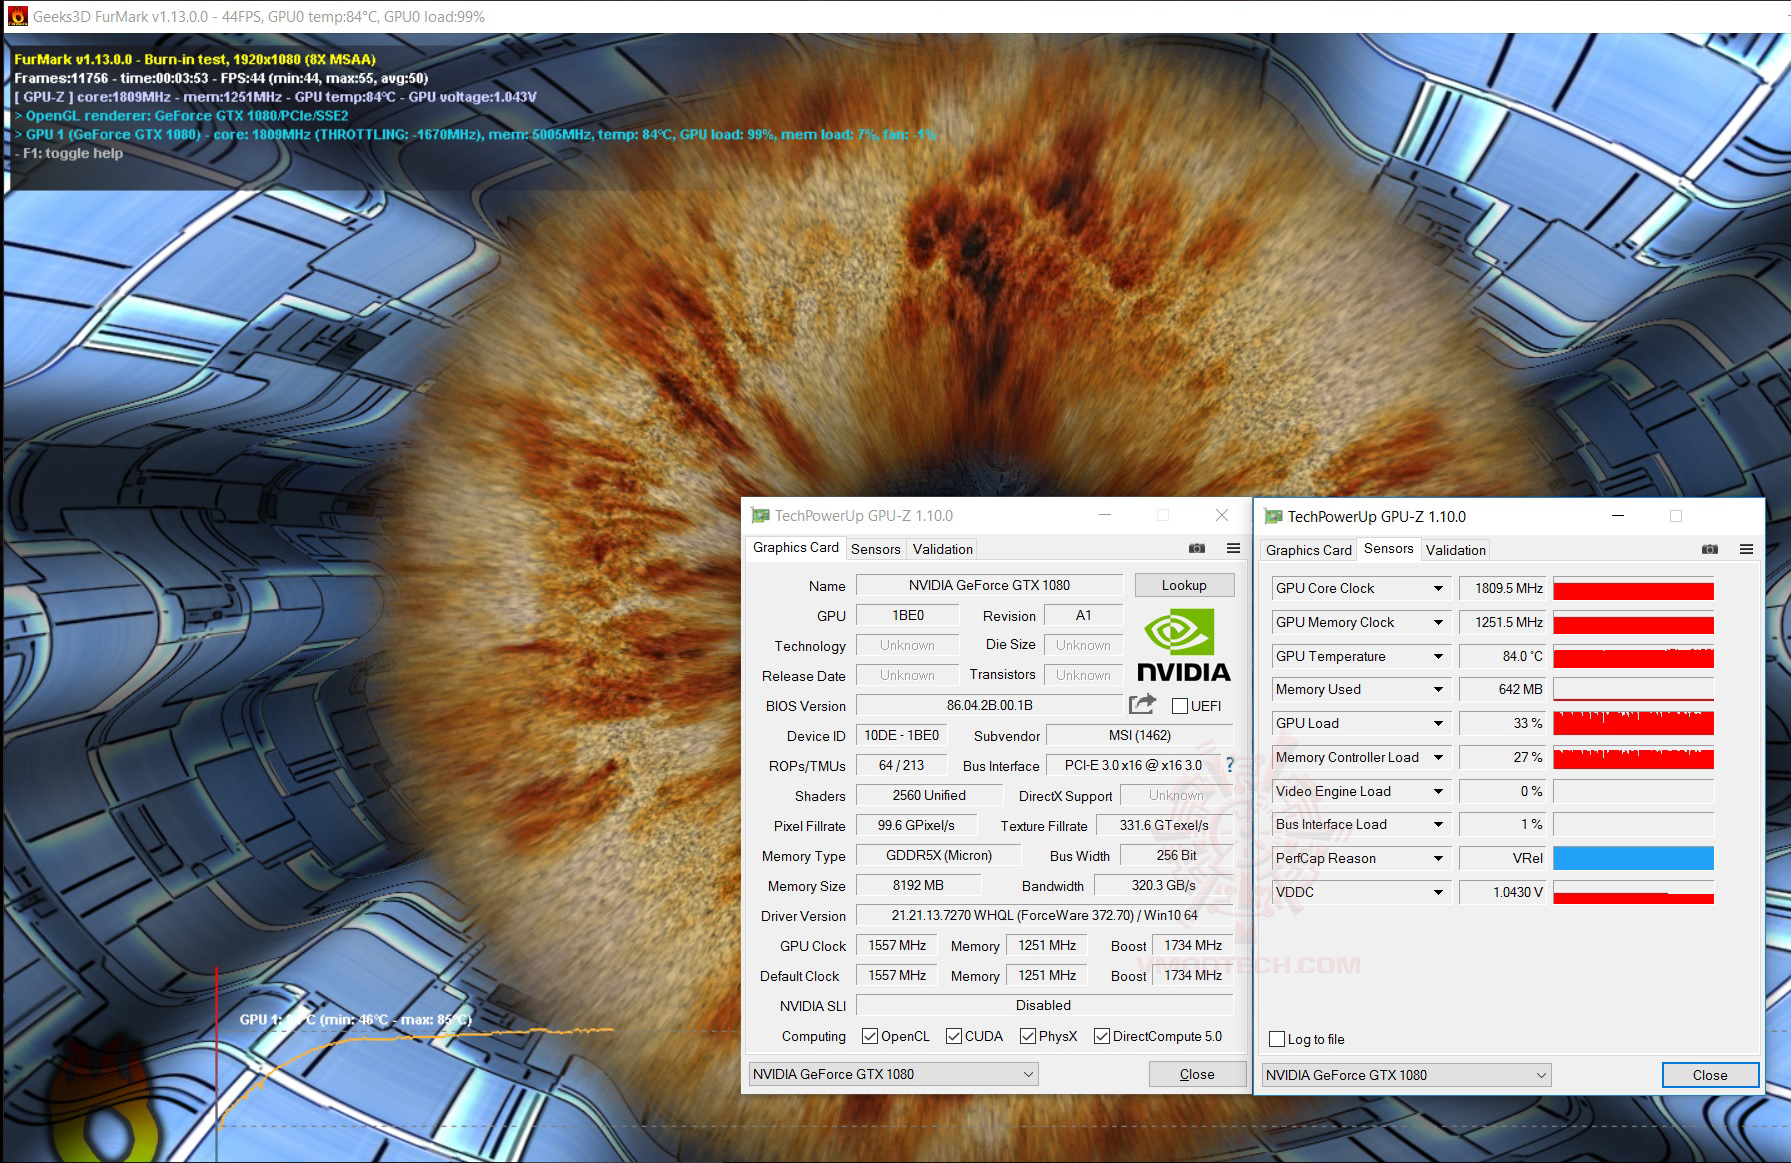Open the VDDC sensor dropdown
The image size is (1791, 1163).
point(1438,893)
